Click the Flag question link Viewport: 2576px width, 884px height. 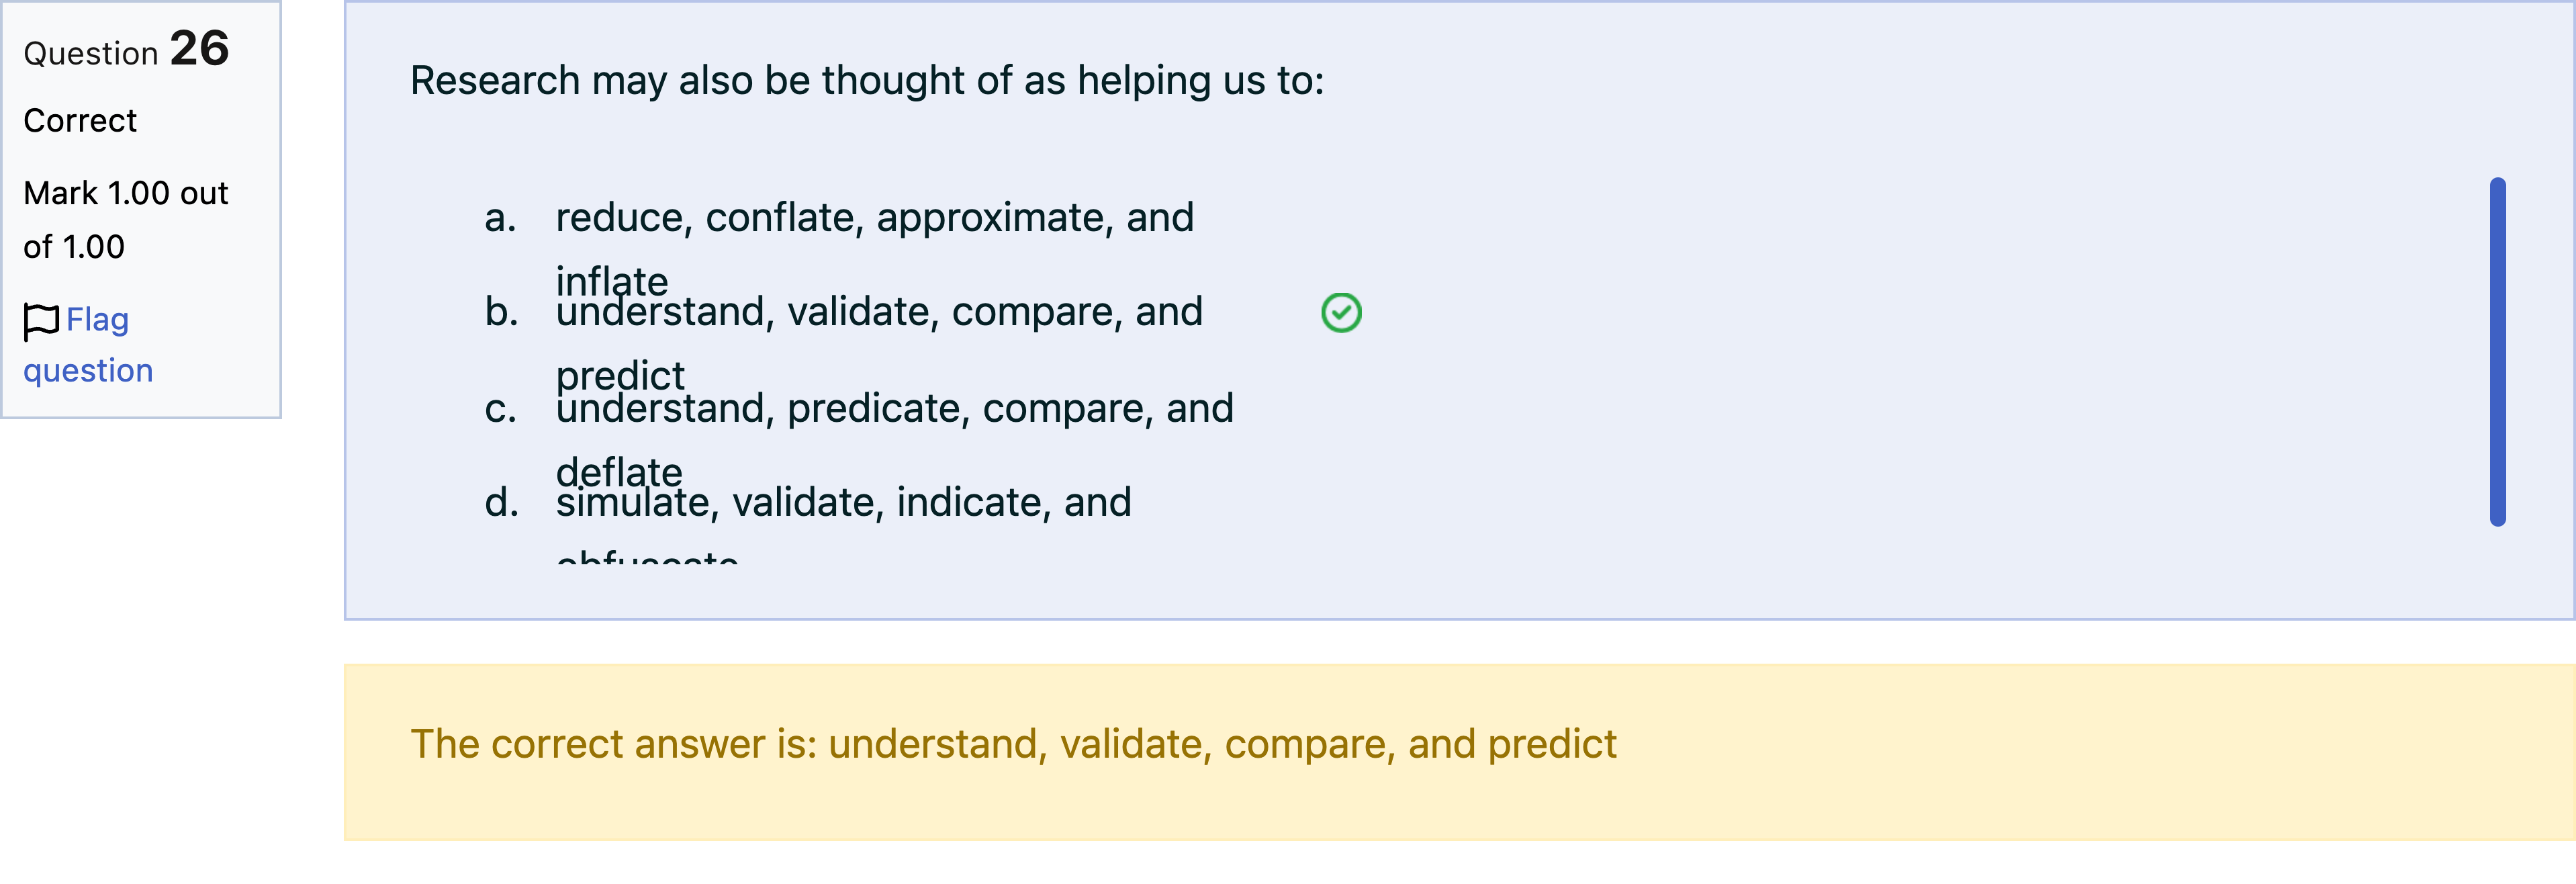point(88,345)
